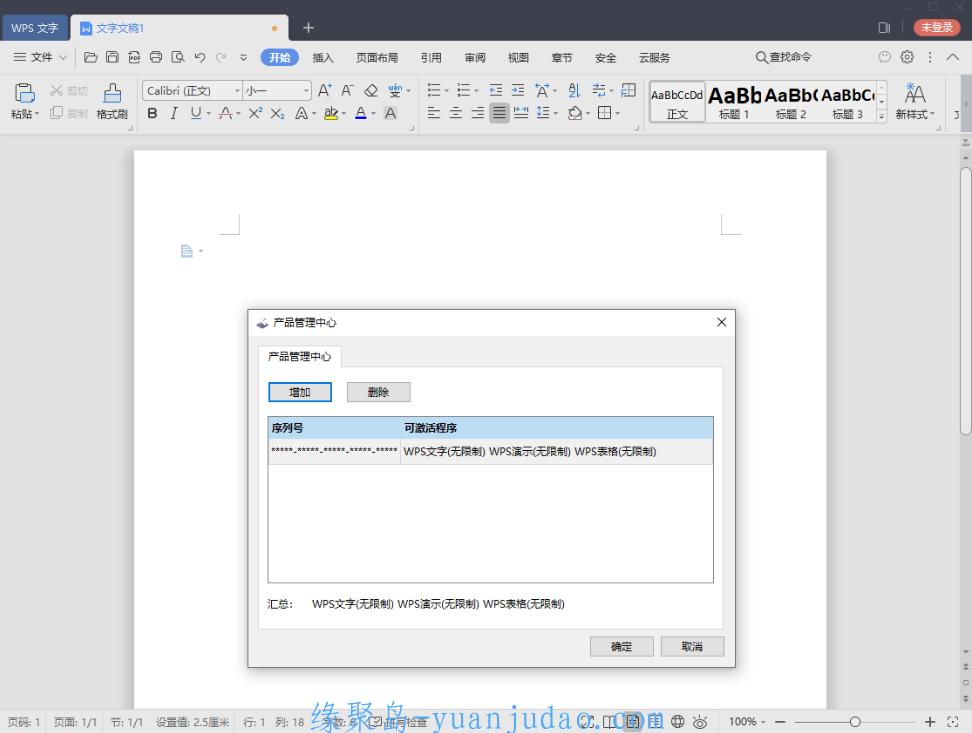Image resolution: width=972 pixels, height=733 pixels.
Task: Confirm with the OK (确定) button
Action: (x=621, y=646)
